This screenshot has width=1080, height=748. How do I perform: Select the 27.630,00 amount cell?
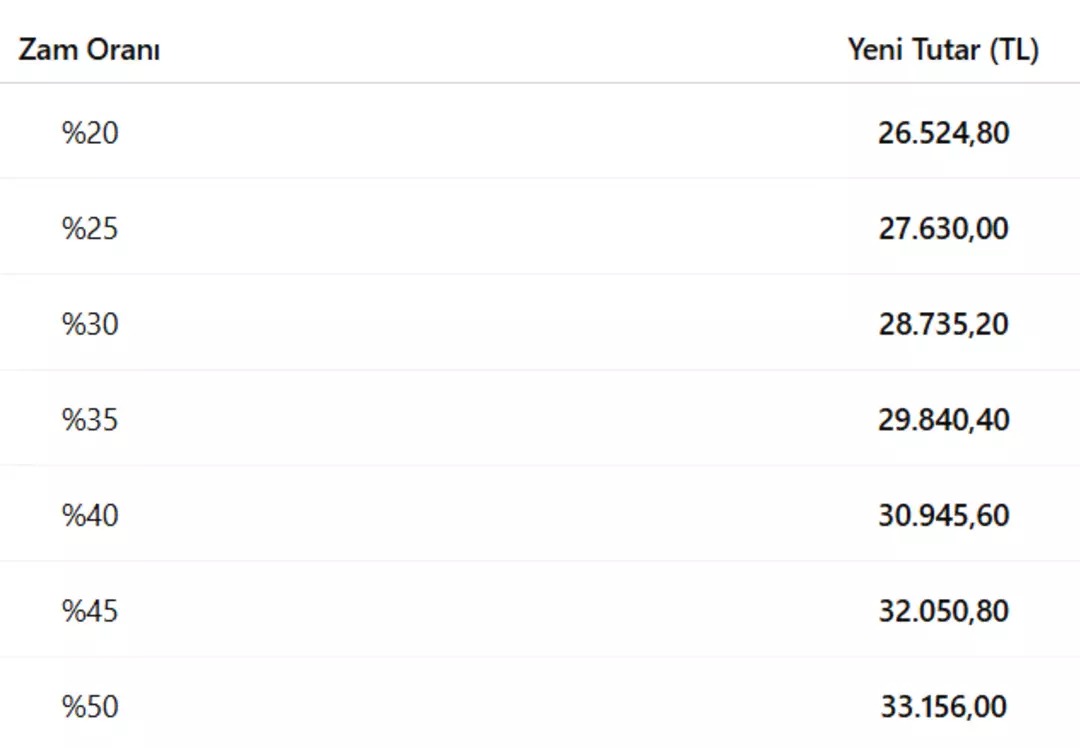tap(943, 228)
